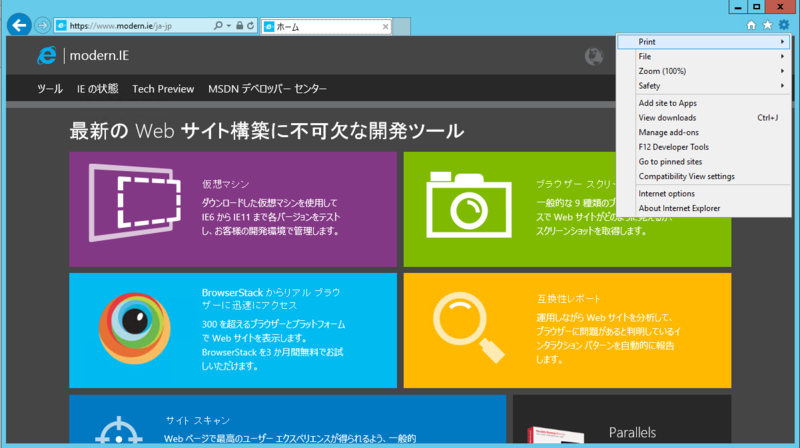Expand the Print submenu

[704, 42]
